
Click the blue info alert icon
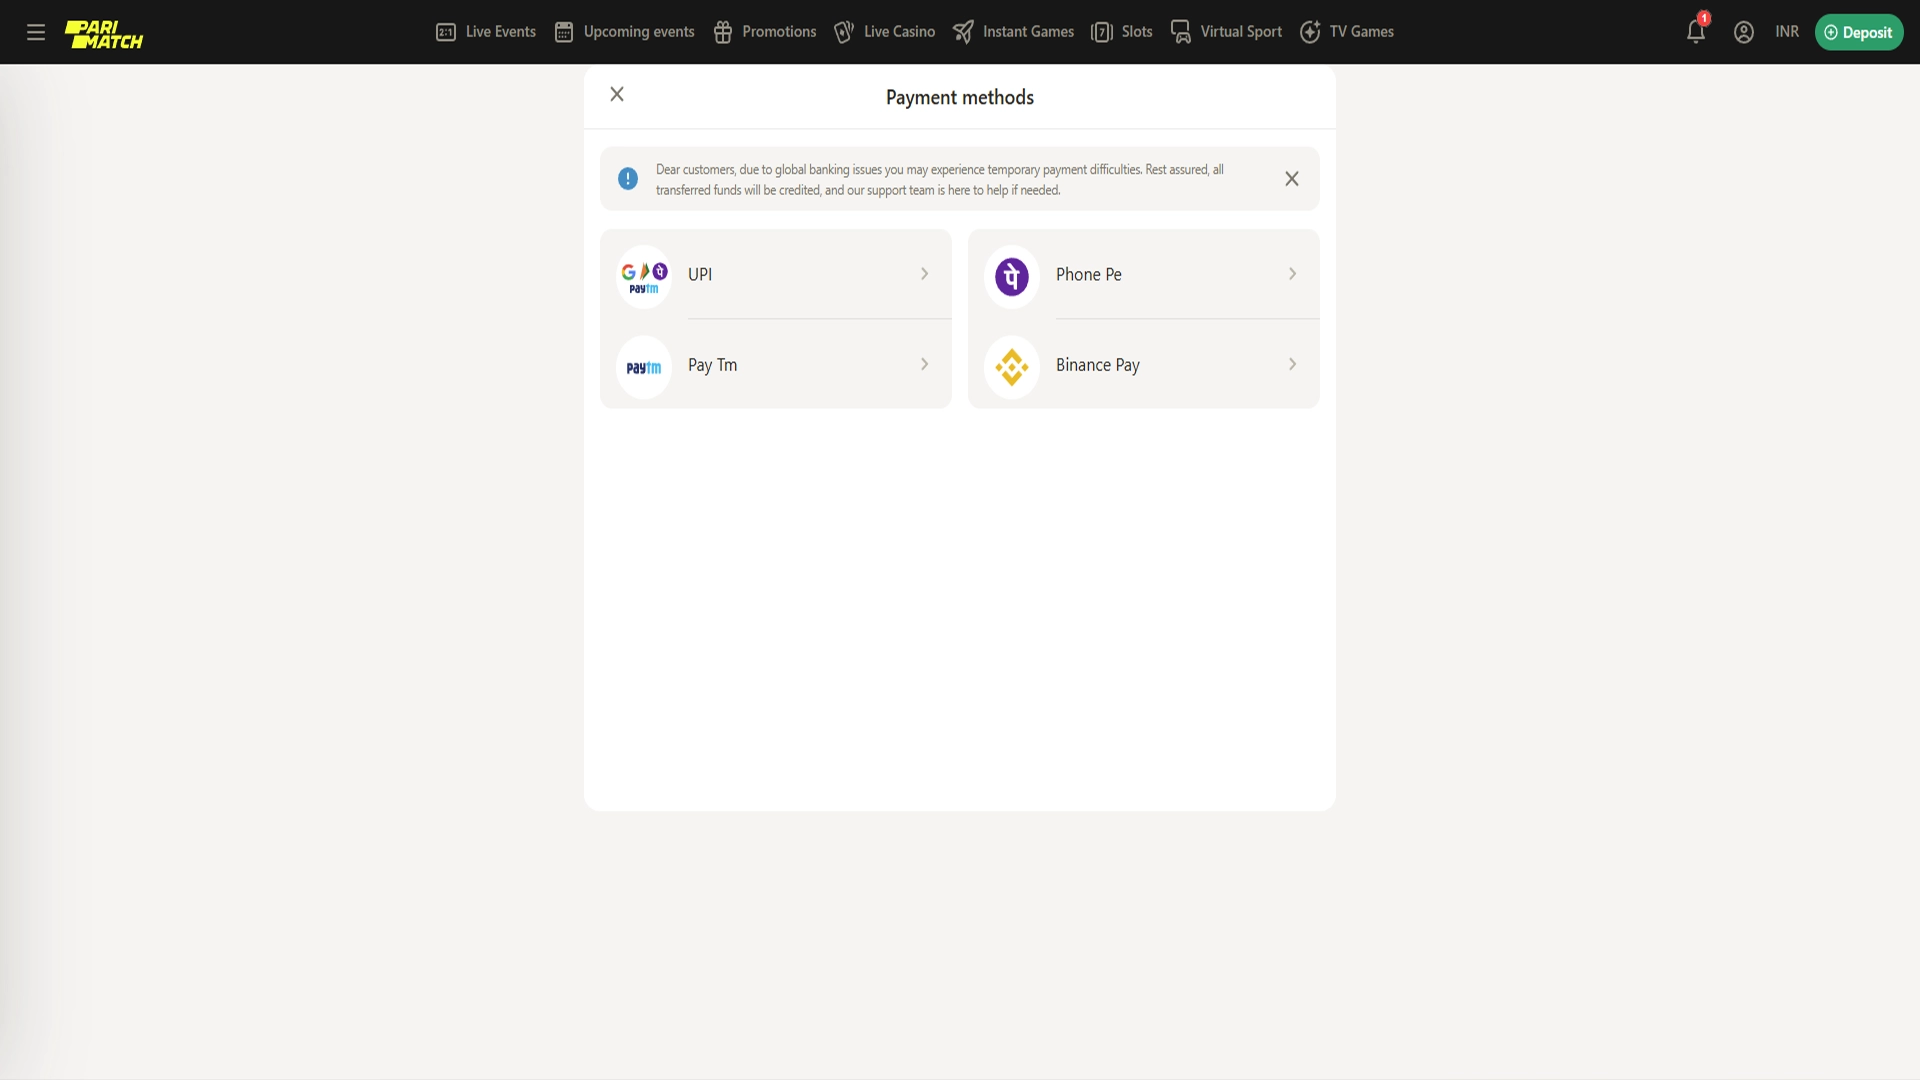(628, 179)
